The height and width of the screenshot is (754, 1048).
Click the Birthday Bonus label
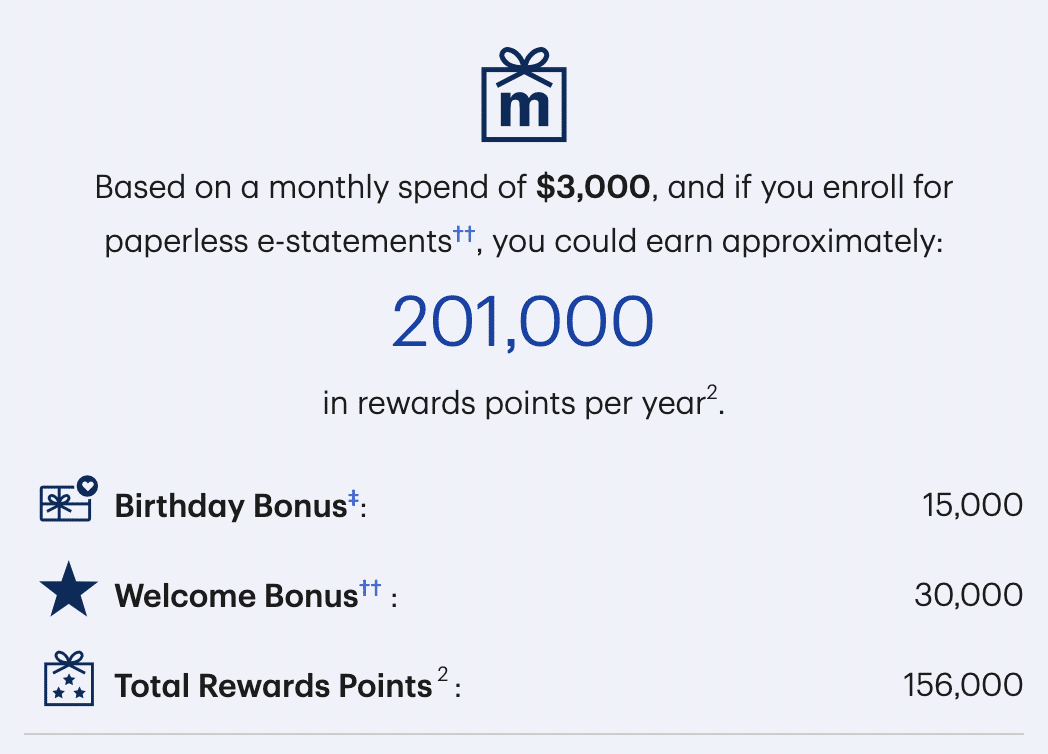230,506
